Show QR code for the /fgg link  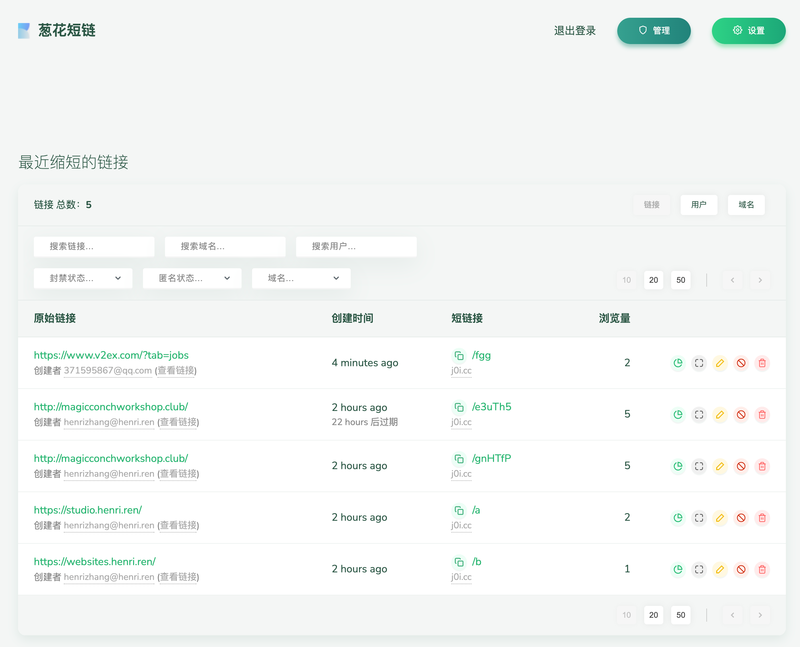(699, 363)
